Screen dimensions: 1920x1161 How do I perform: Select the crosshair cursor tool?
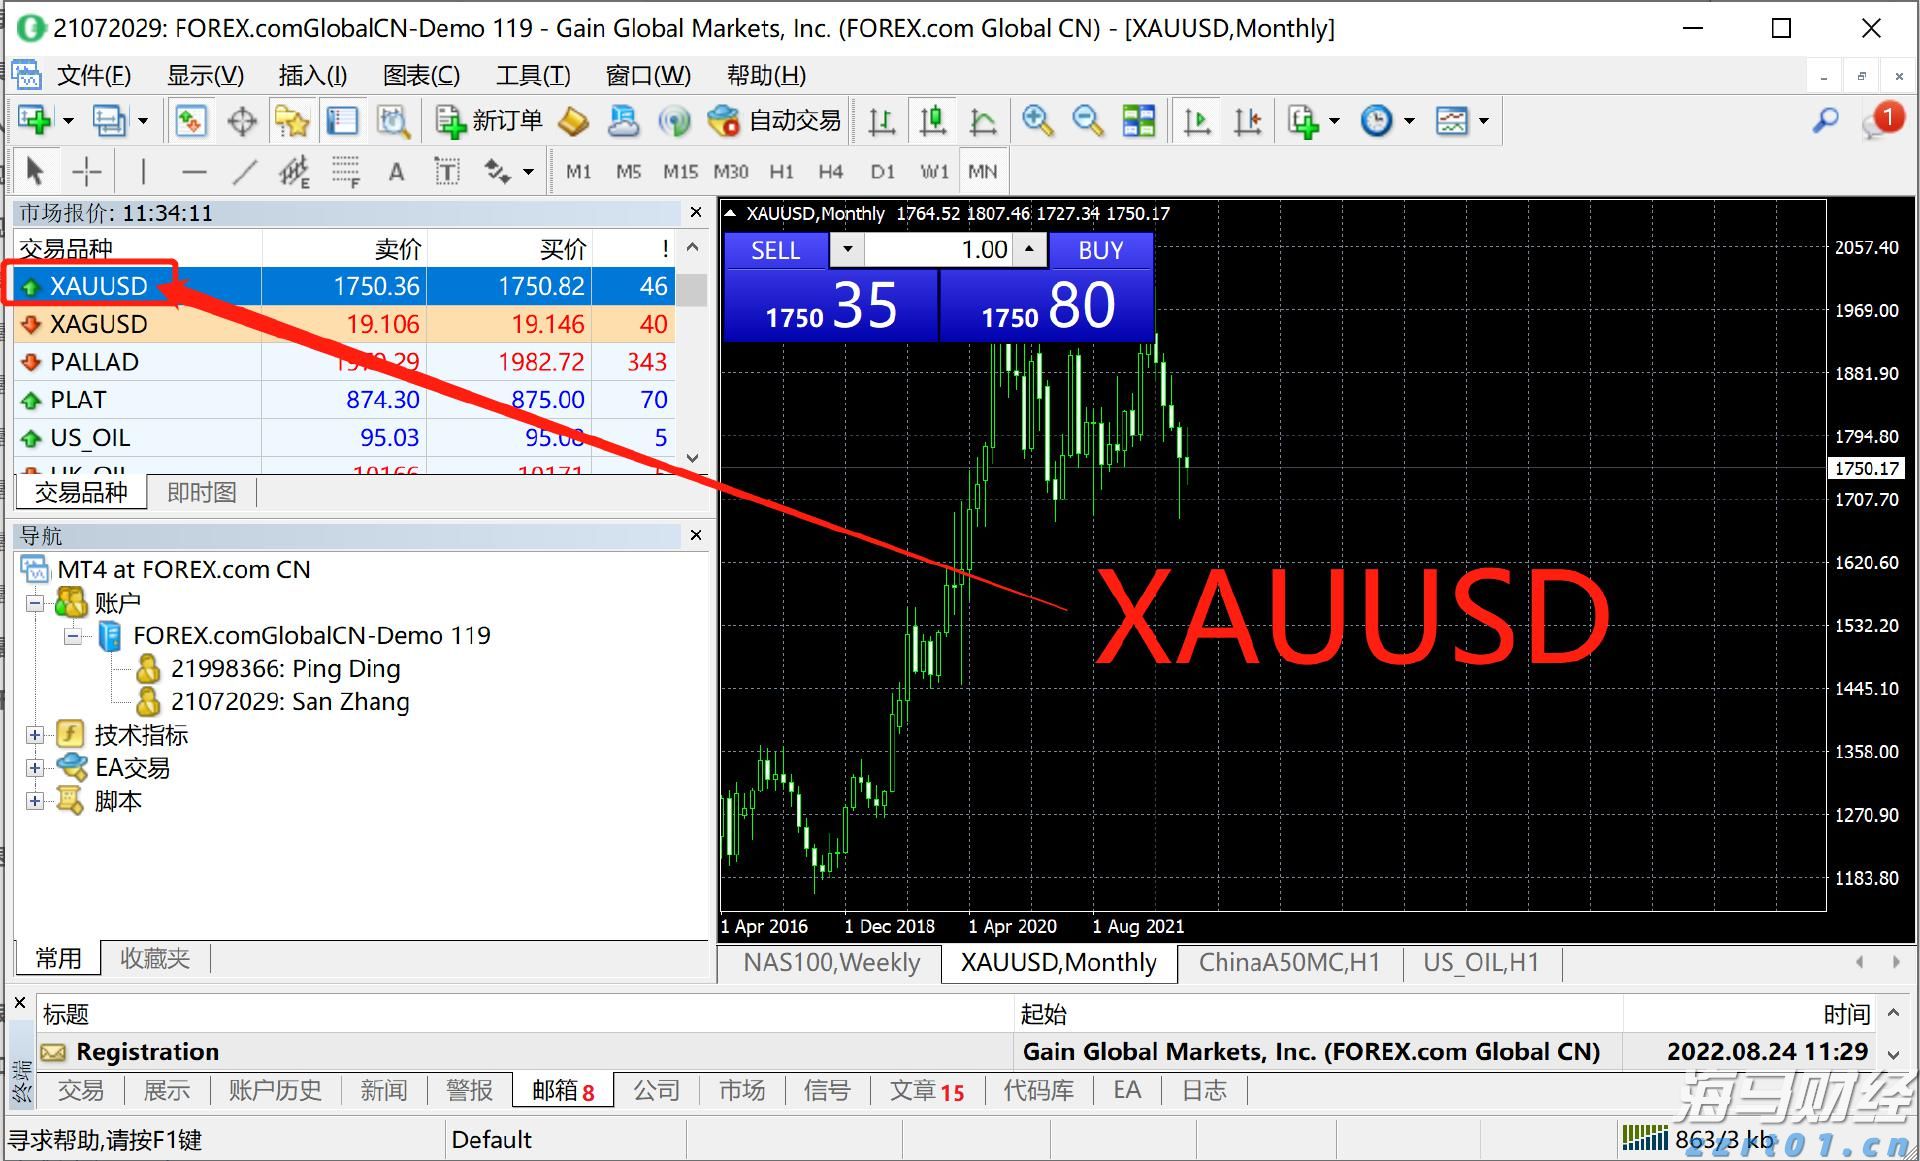pos(87,170)
